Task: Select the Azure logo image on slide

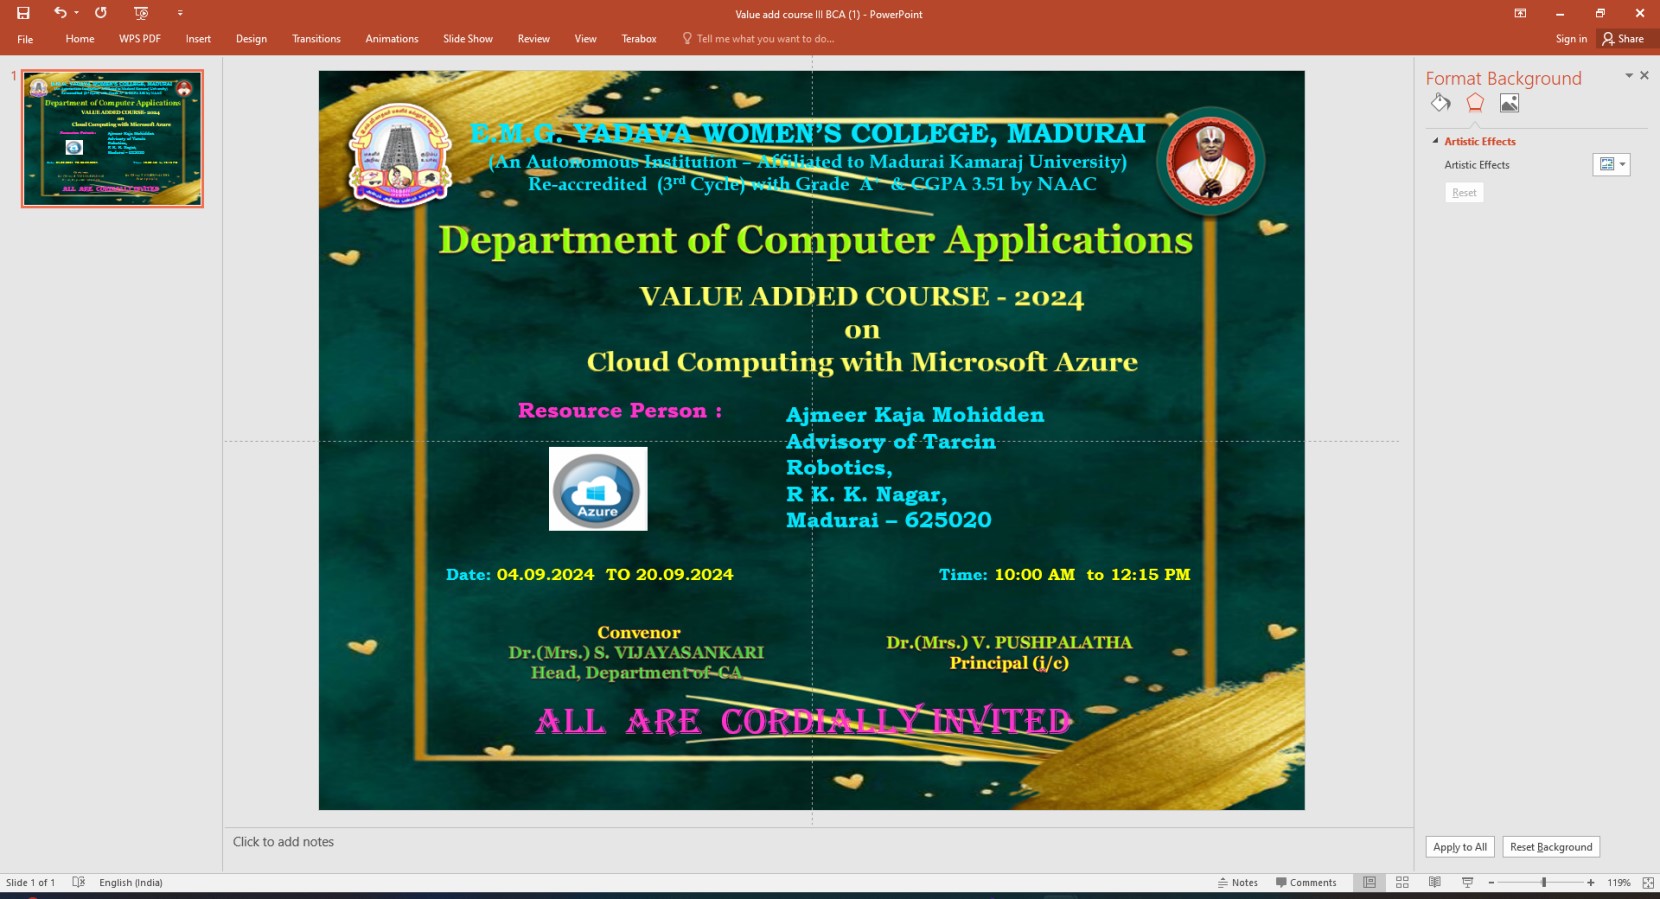Action: pyautogui.click(x=598, y=488)
